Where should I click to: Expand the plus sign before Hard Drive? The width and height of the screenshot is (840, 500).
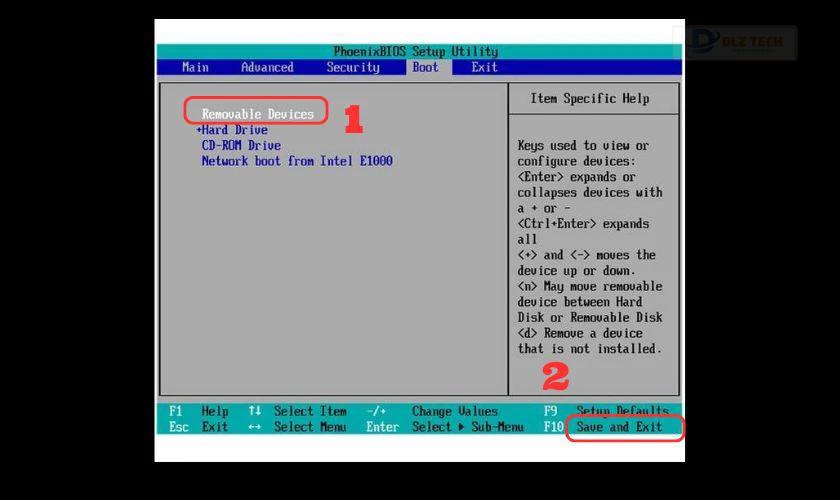[199, 130]
